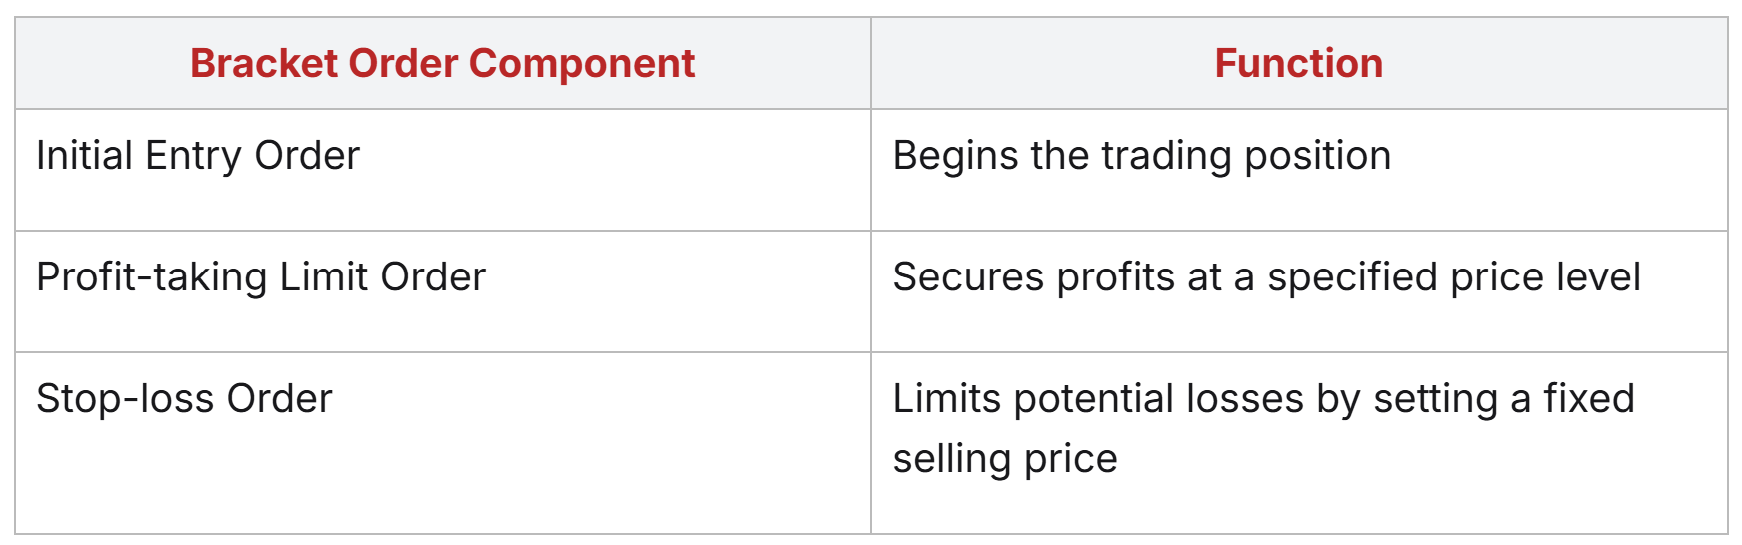
Task: Select the Initial Entry Order cell
Action: (x=443, y=170)
